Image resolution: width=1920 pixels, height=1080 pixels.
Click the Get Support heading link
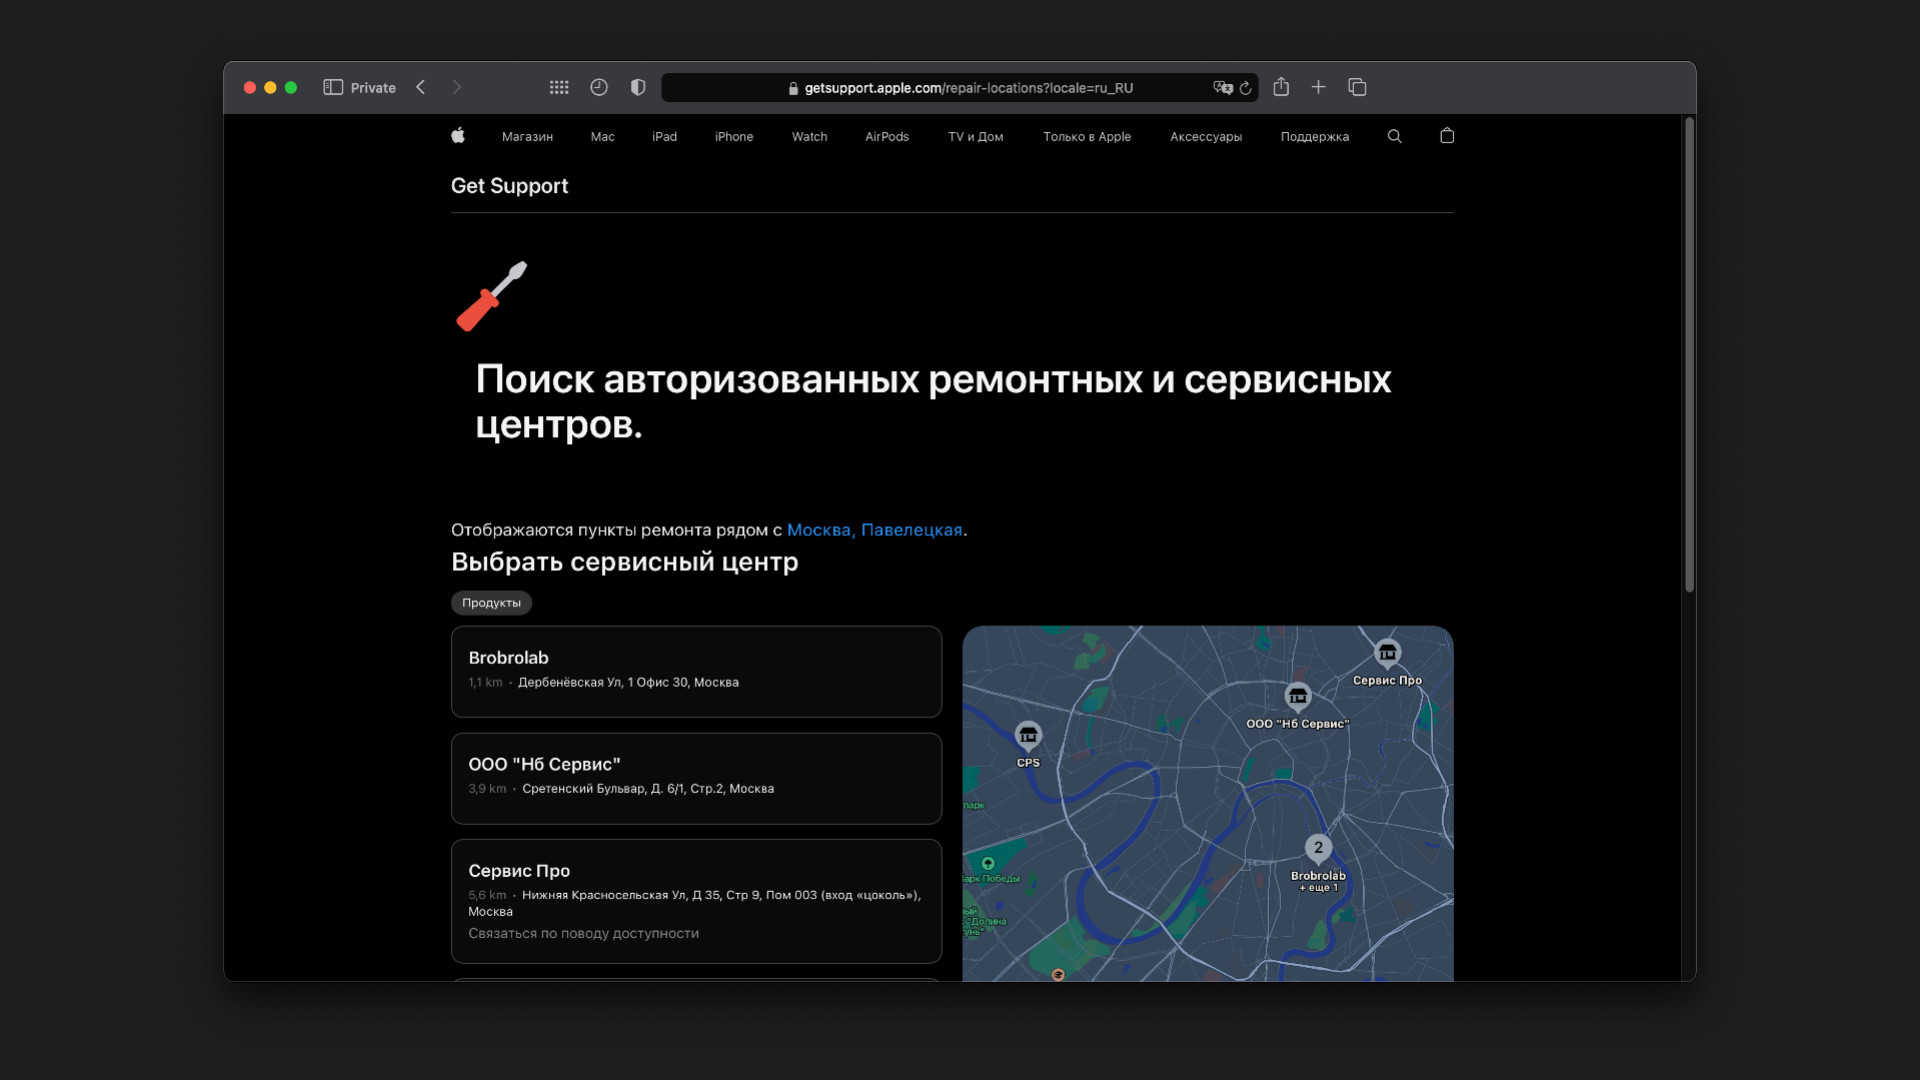(x=509, y=186)
